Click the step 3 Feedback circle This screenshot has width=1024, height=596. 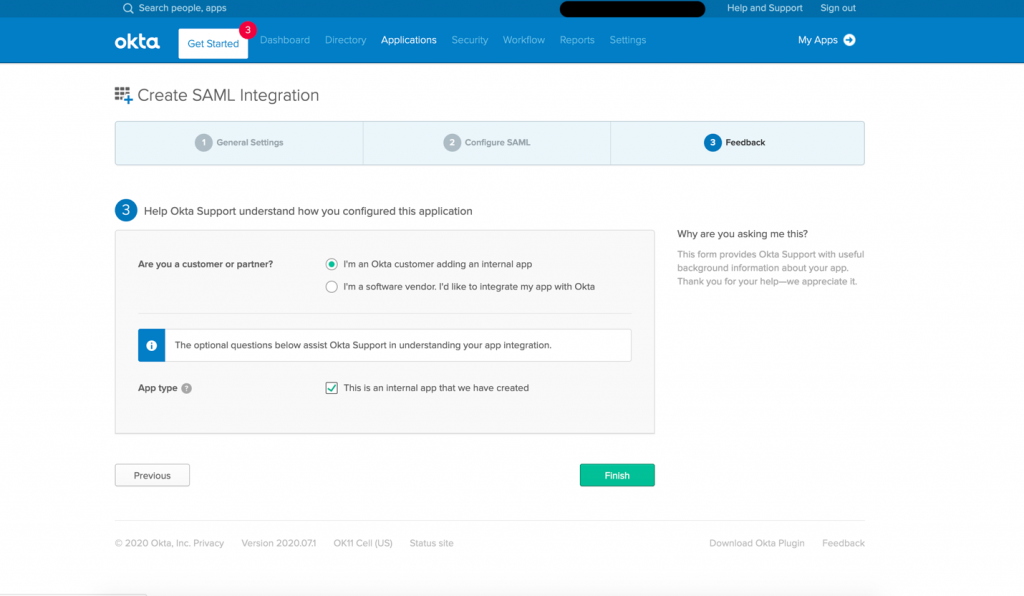(711, 142)
